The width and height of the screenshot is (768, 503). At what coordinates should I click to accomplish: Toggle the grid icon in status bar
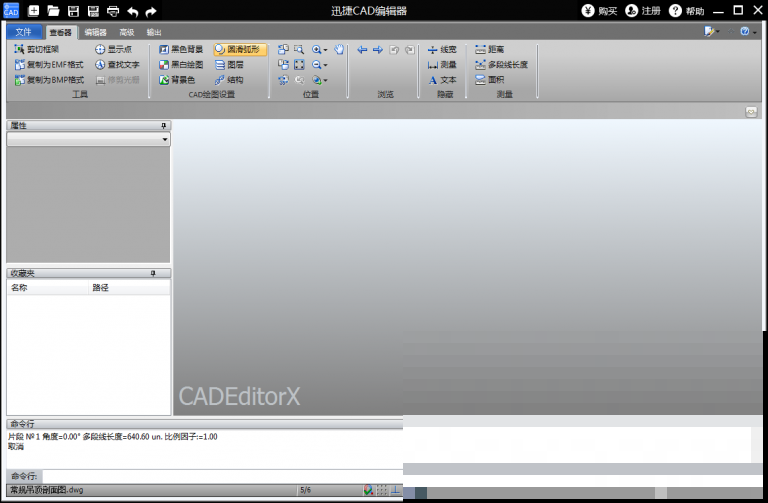click(382, 490)
